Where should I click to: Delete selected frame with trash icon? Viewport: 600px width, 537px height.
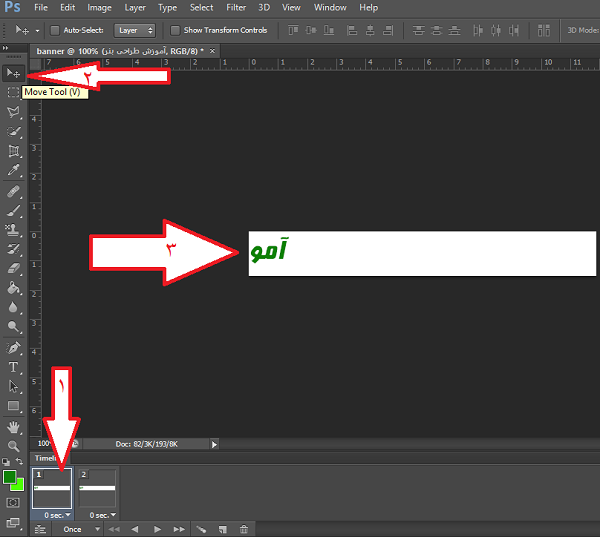[244, 528]
